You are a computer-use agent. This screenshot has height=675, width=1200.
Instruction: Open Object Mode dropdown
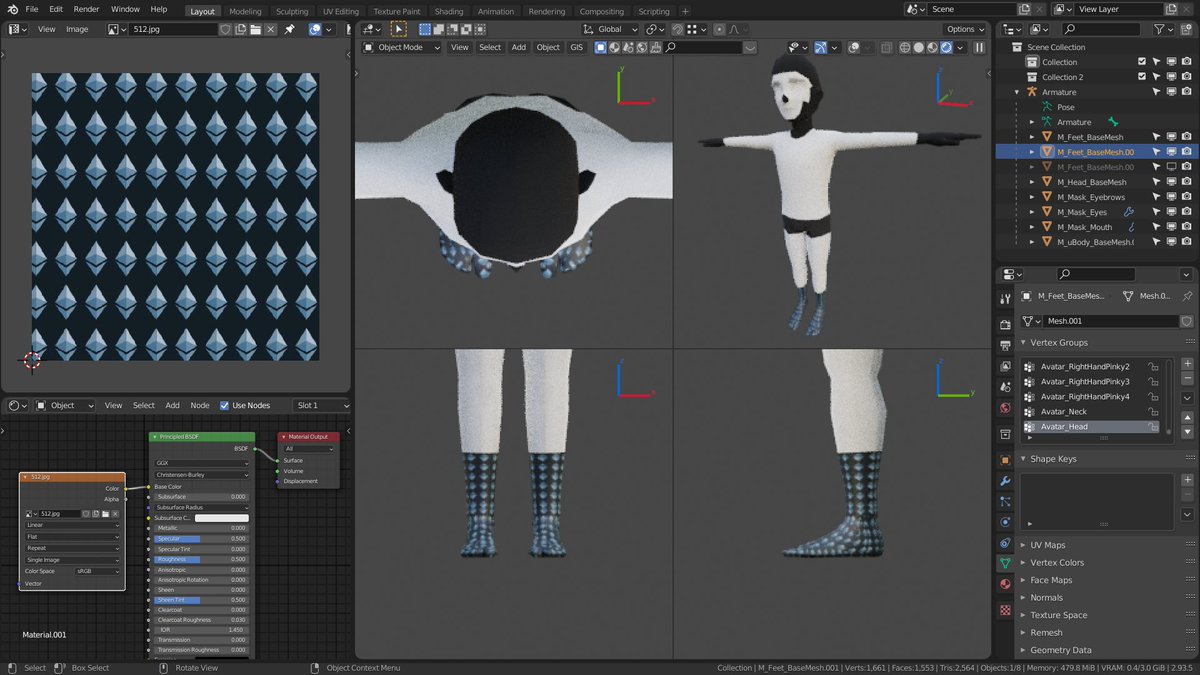(x=402, y=47)
